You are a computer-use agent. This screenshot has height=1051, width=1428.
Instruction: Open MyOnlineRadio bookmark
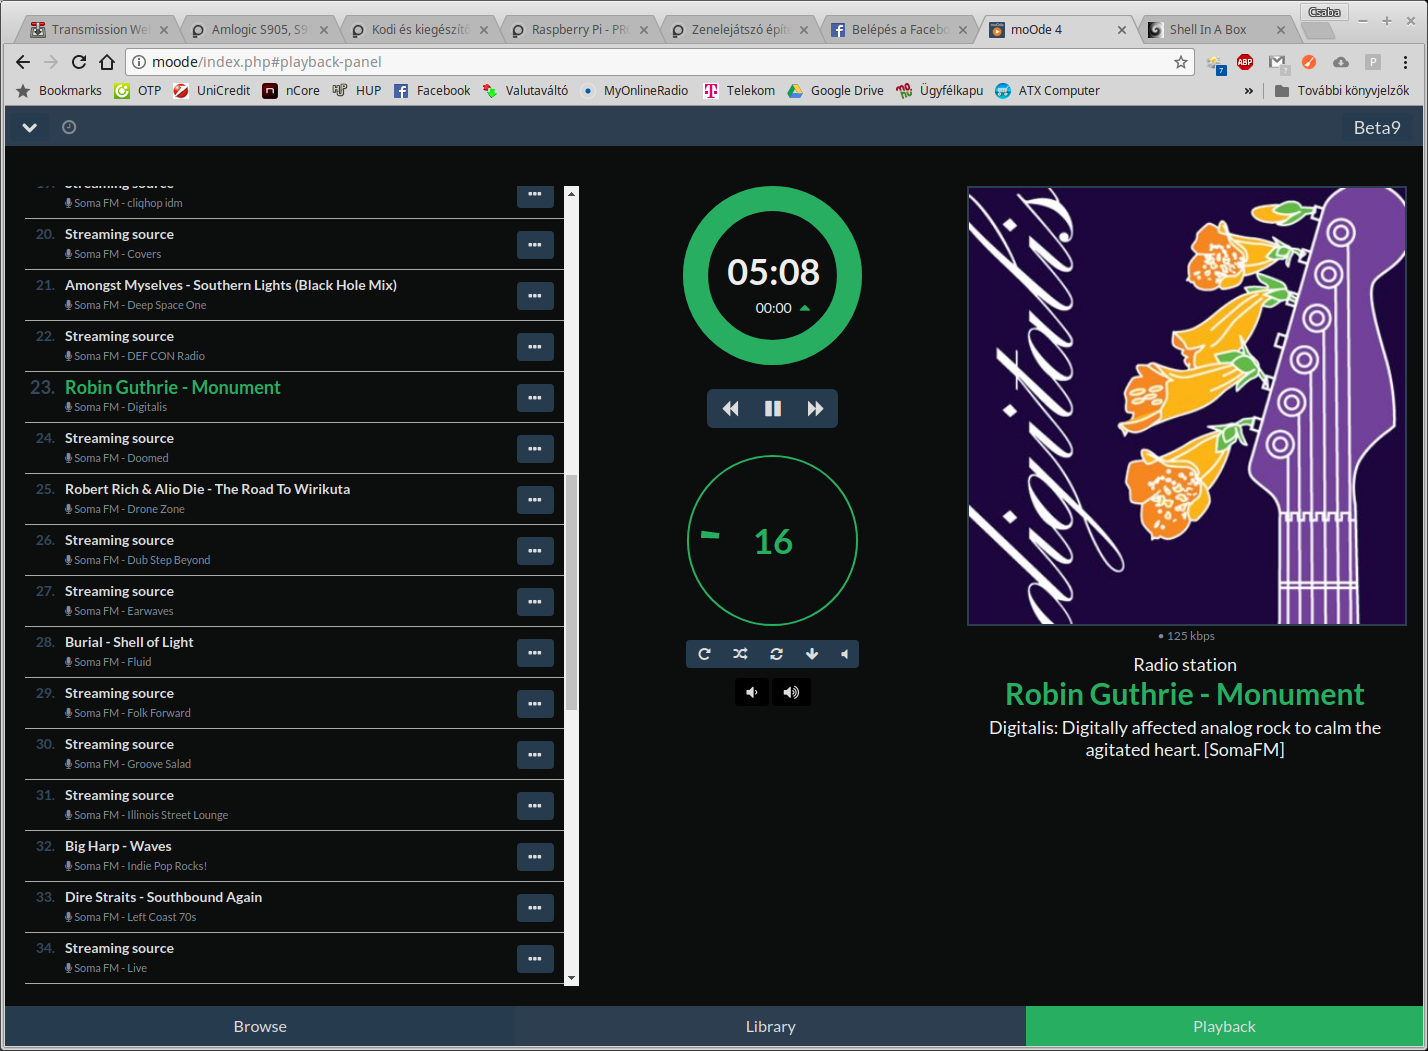(x=634, y=91)
